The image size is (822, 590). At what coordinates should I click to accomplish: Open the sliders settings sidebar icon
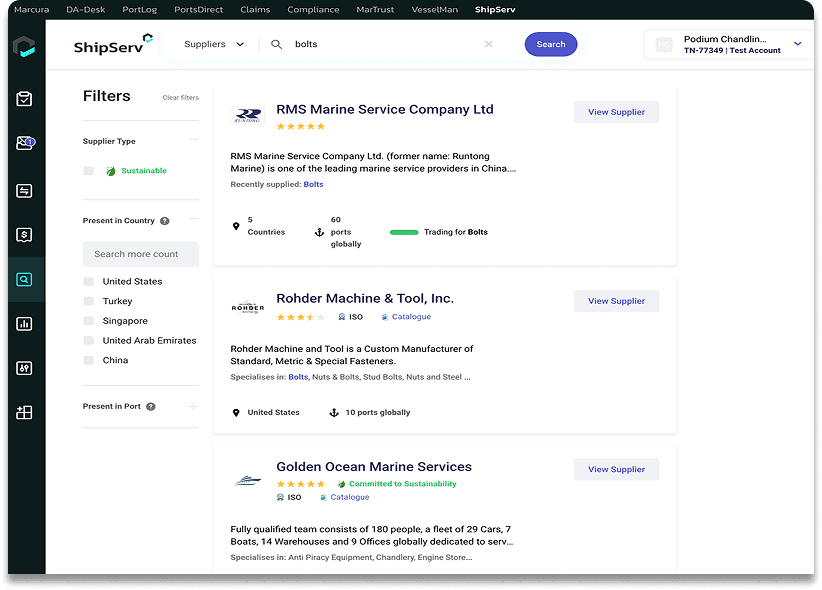click(x=24, y=368)
